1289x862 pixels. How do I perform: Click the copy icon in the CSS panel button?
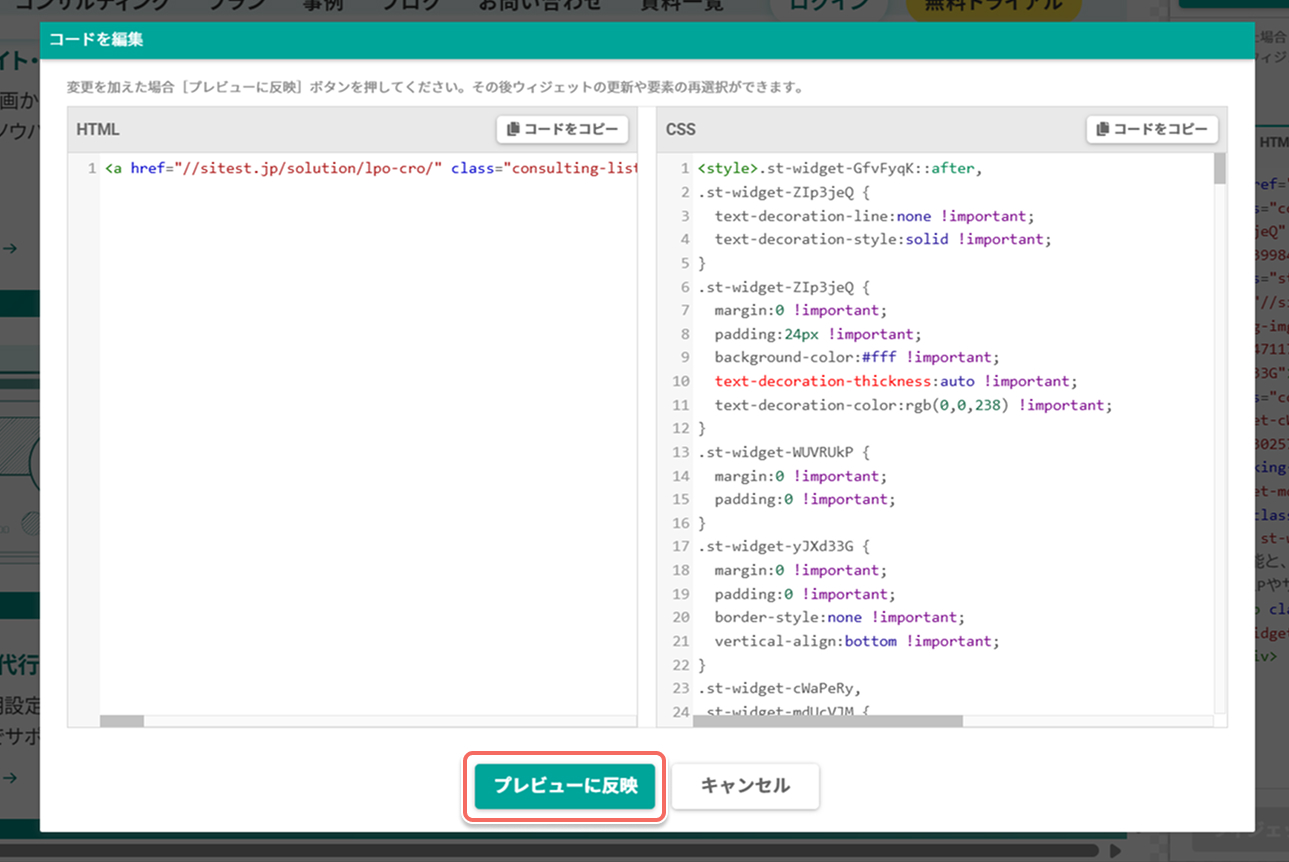pos(1103,129)
